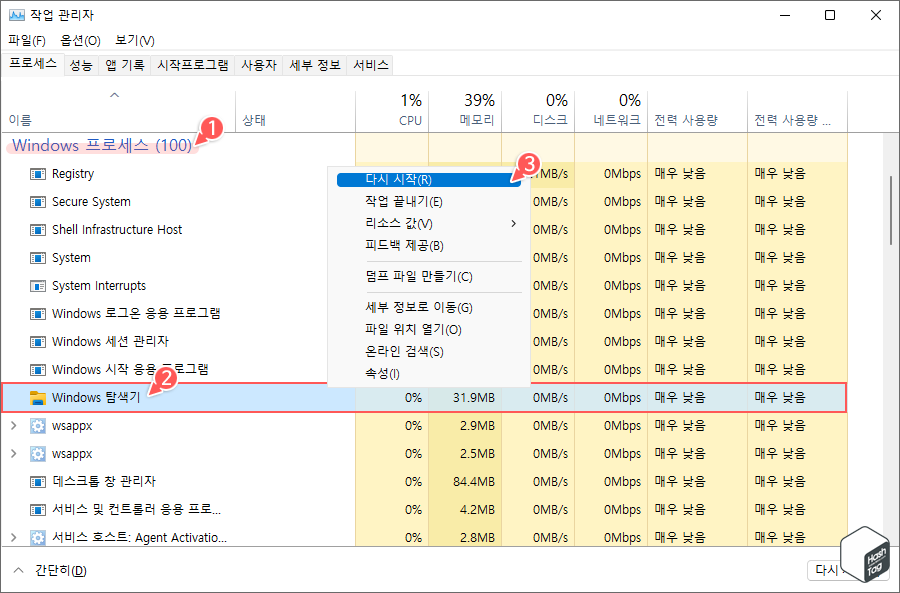
Task: Select the System Interrupts row name
Action: (x=99, y=286)
